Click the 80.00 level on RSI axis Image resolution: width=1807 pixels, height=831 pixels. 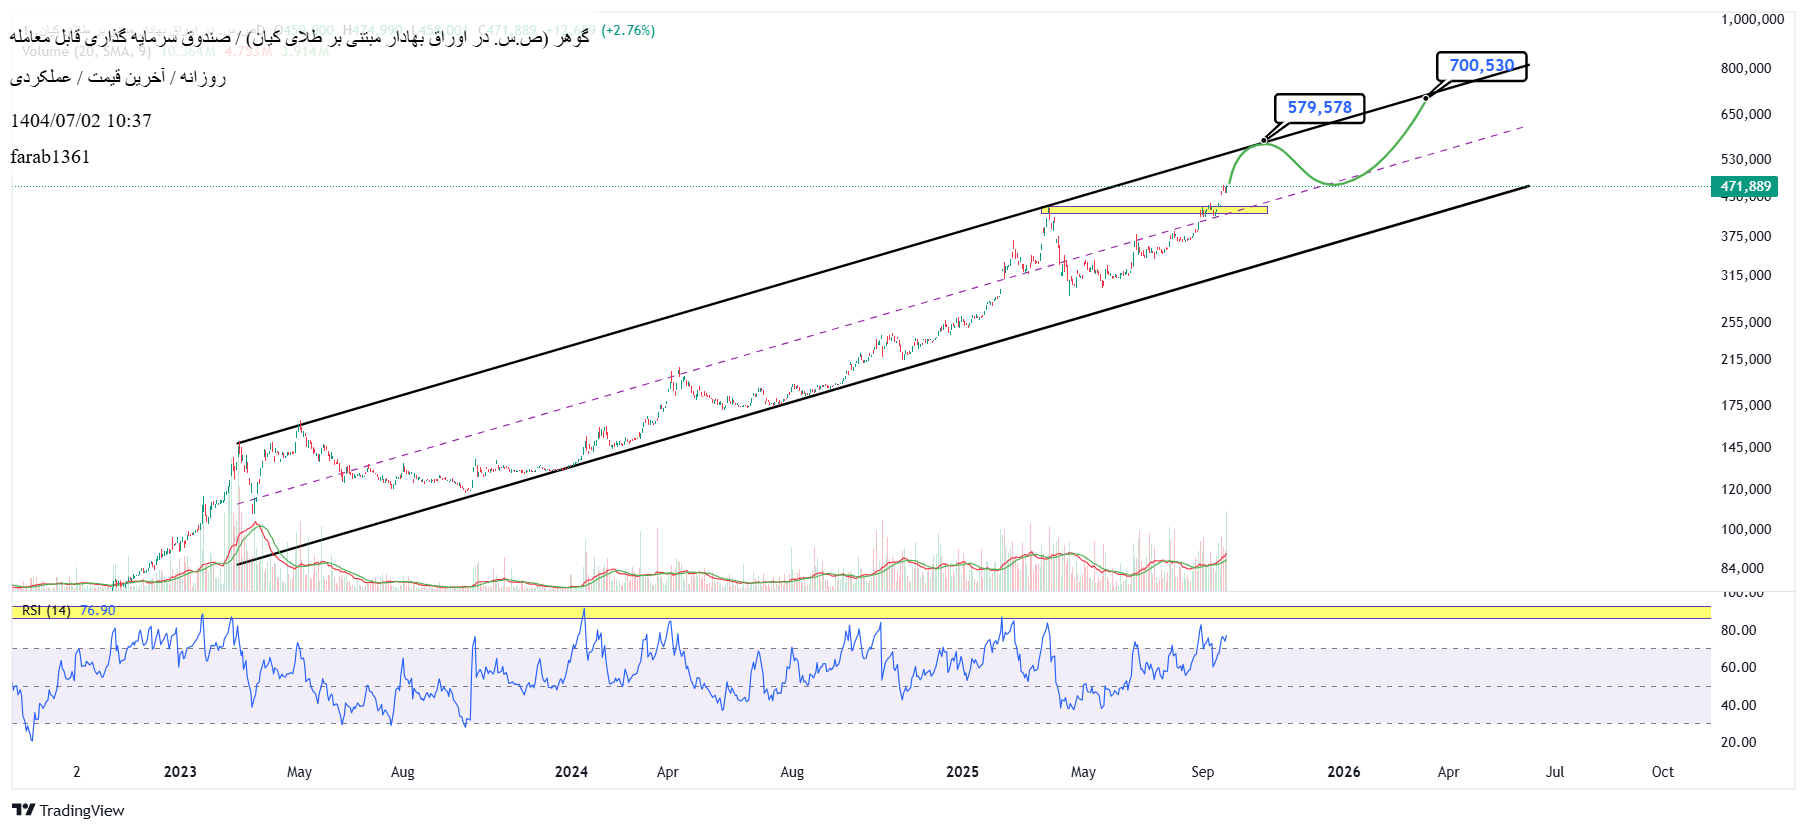tap(1738, 630)
